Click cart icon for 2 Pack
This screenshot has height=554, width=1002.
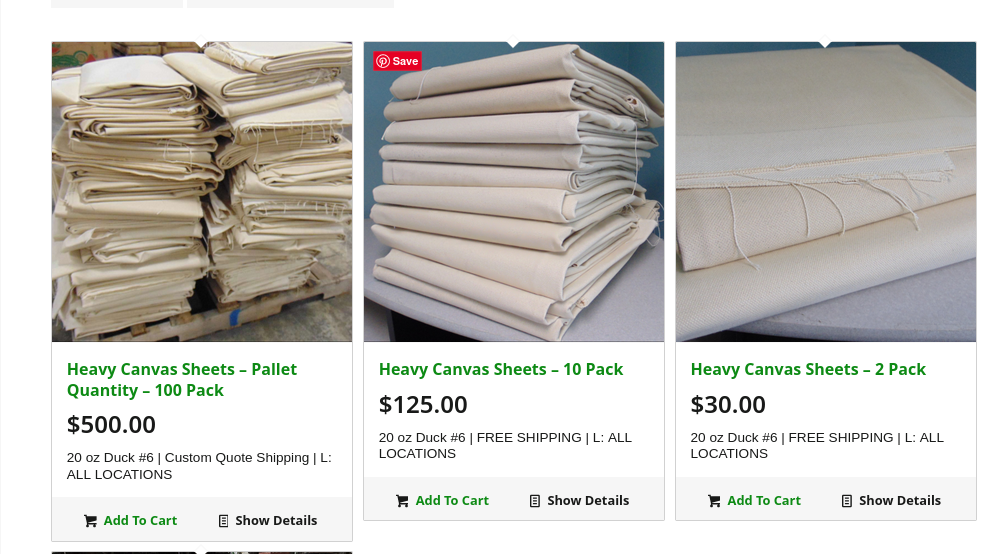pos(714,501)
